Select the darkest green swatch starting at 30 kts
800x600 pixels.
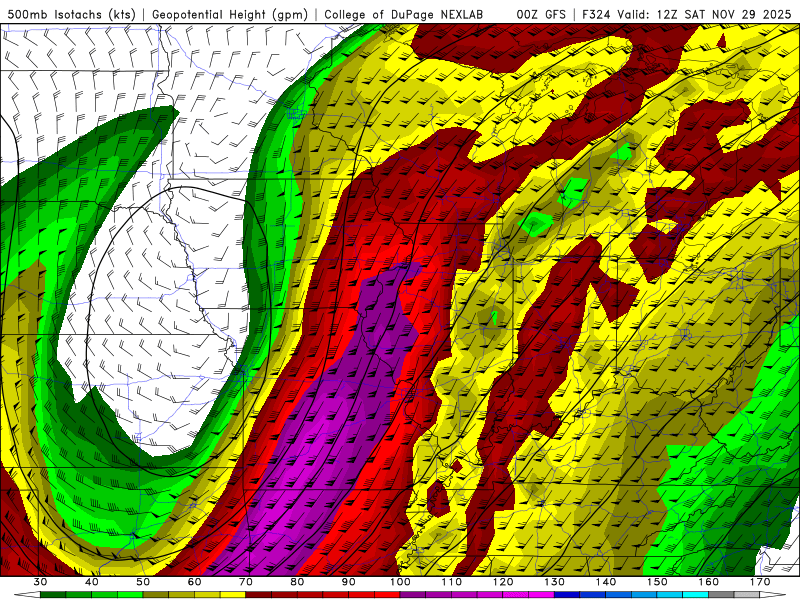(x=53, y=594)
